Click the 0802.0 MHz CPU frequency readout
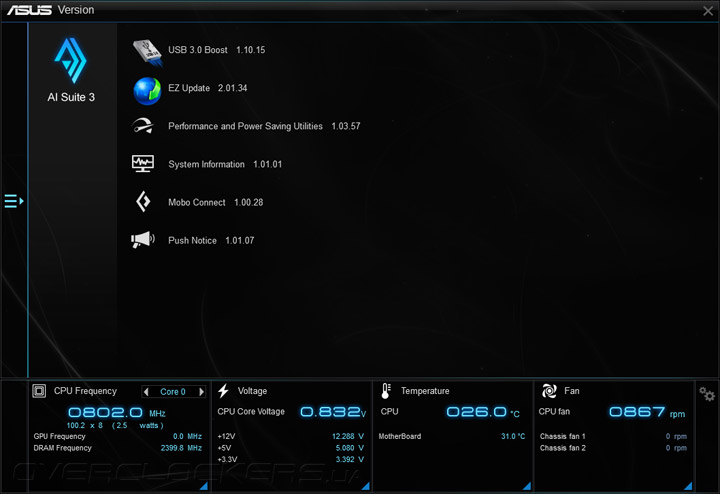This screenshot has width=720, height=494. pyautogui.click(x=117, y=412)
